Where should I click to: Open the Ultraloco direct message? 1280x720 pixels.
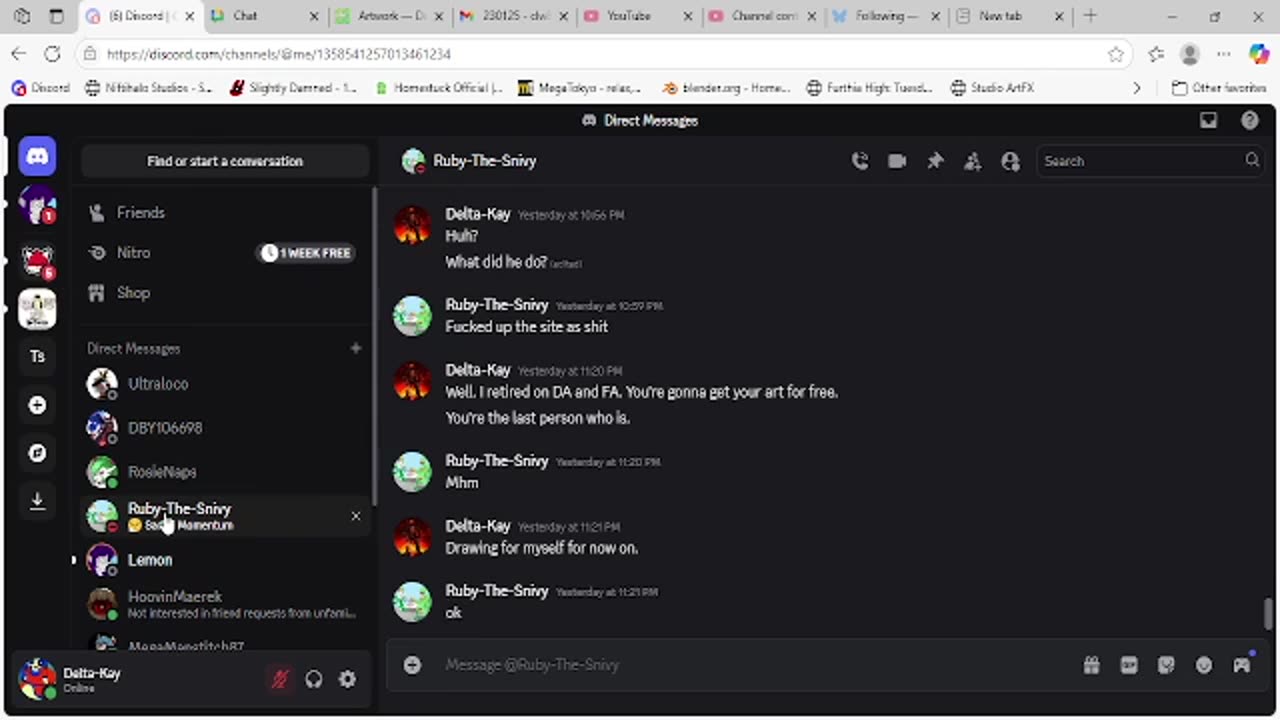pos(224,384)
